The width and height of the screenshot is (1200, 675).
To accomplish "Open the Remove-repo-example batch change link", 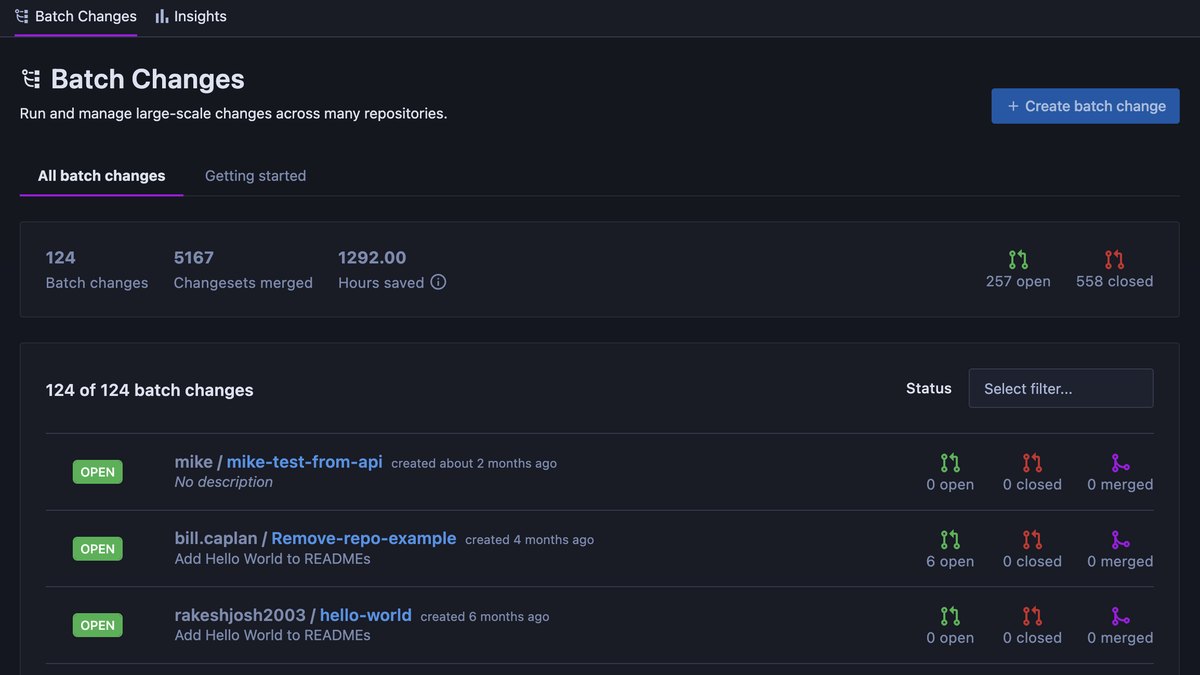I will [364, 538].
